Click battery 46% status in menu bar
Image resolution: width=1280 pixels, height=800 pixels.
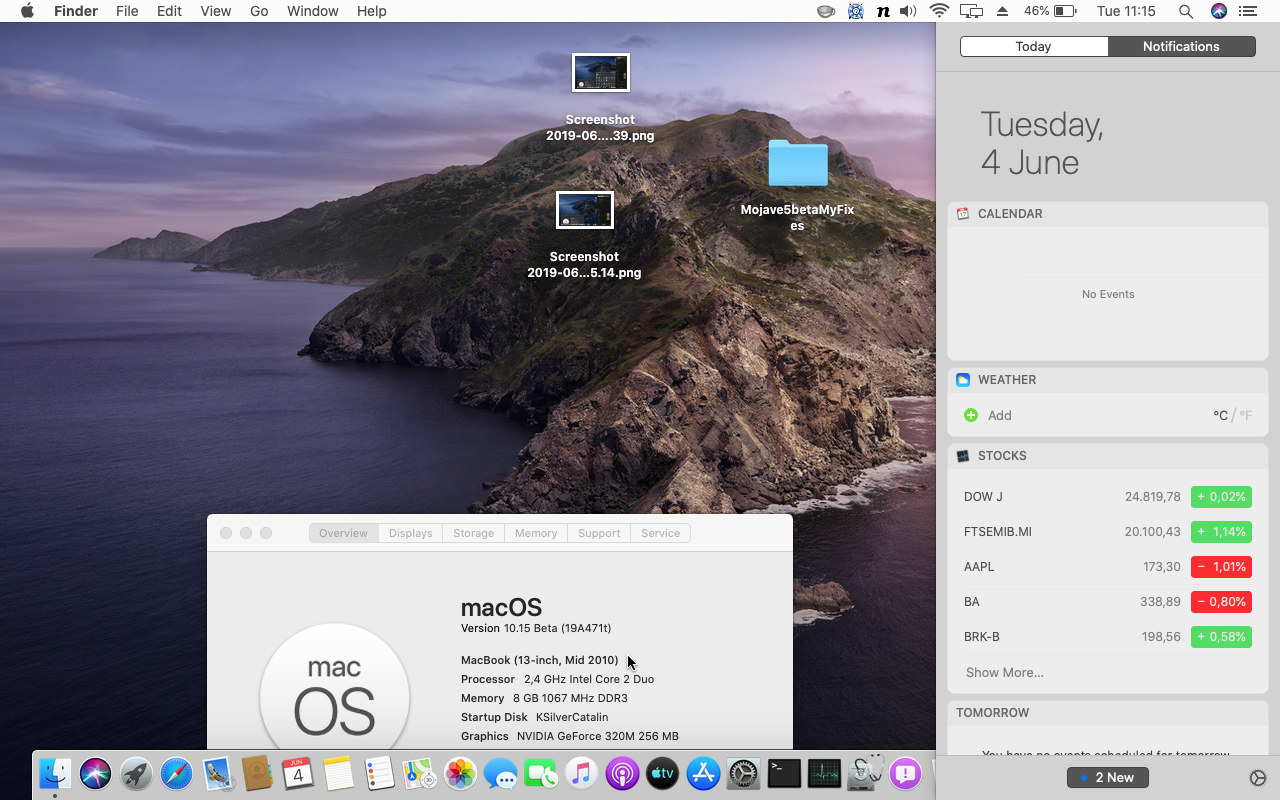click(x=1050, y=11)
